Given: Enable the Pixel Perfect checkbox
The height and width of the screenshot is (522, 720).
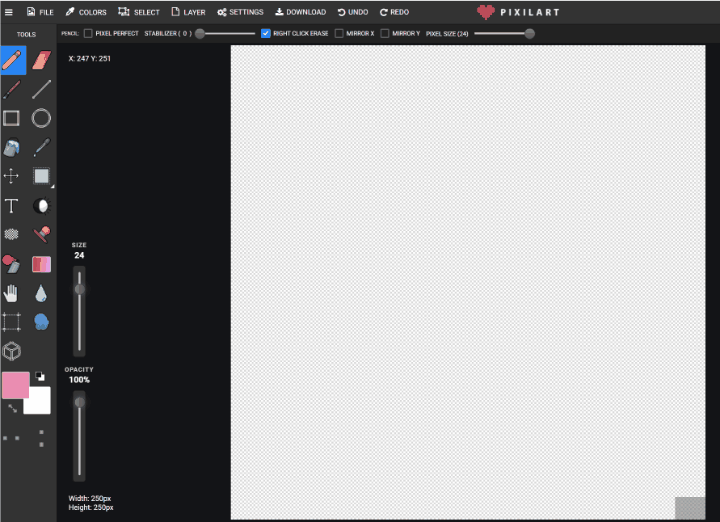Looking at the screenshot, I should [x=88, y=34].
